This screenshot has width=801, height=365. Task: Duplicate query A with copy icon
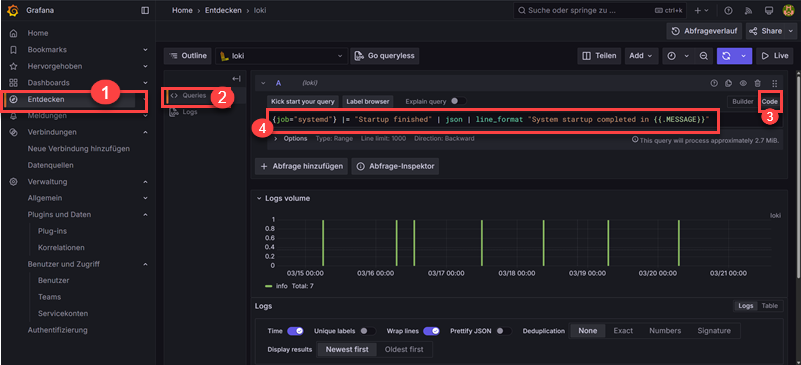click(729, 83)
